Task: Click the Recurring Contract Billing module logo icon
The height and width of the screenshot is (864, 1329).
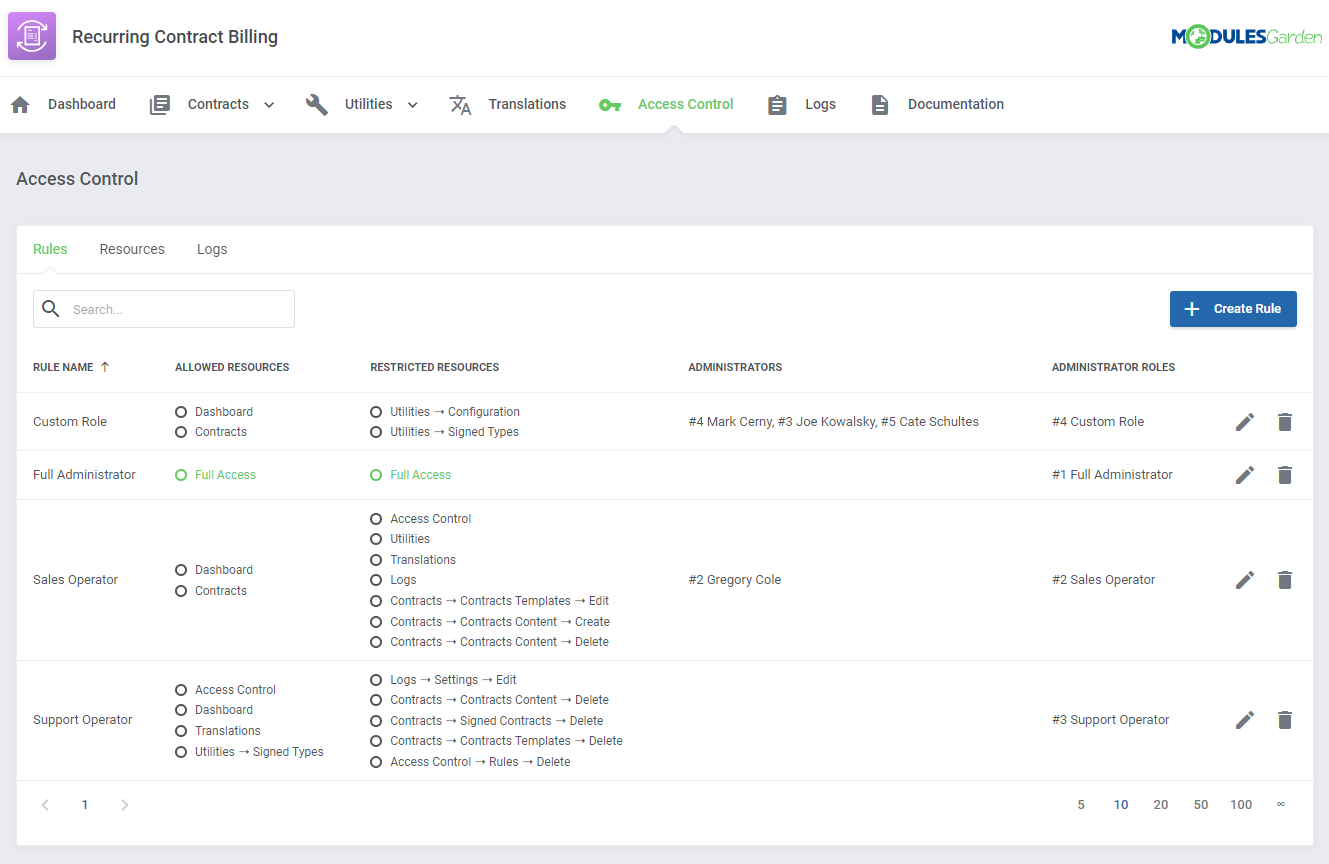Action: pos(32,37)
